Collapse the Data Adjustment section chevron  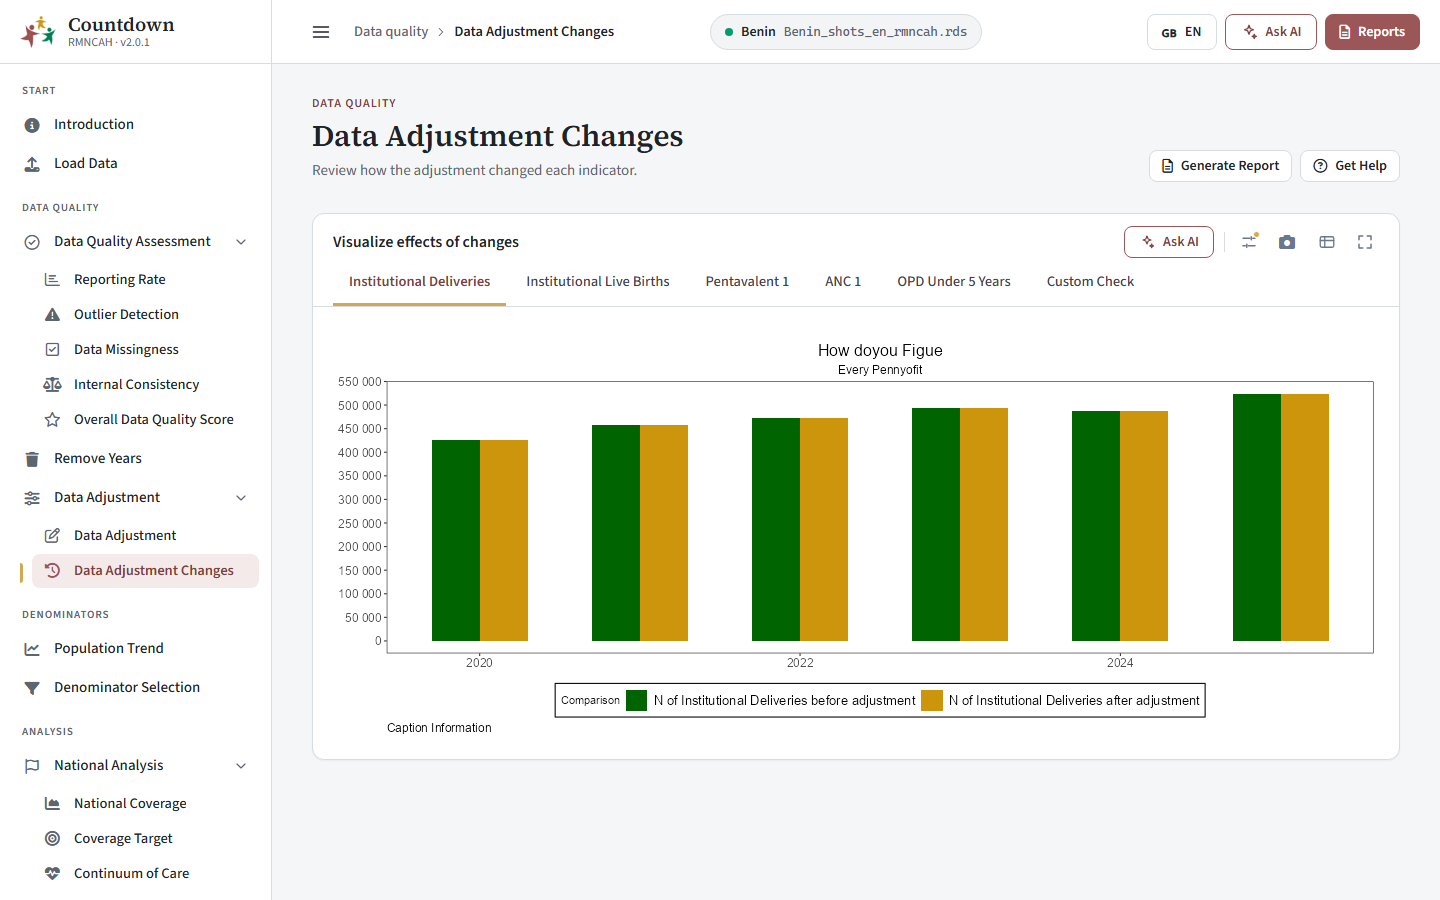(241, 498)
